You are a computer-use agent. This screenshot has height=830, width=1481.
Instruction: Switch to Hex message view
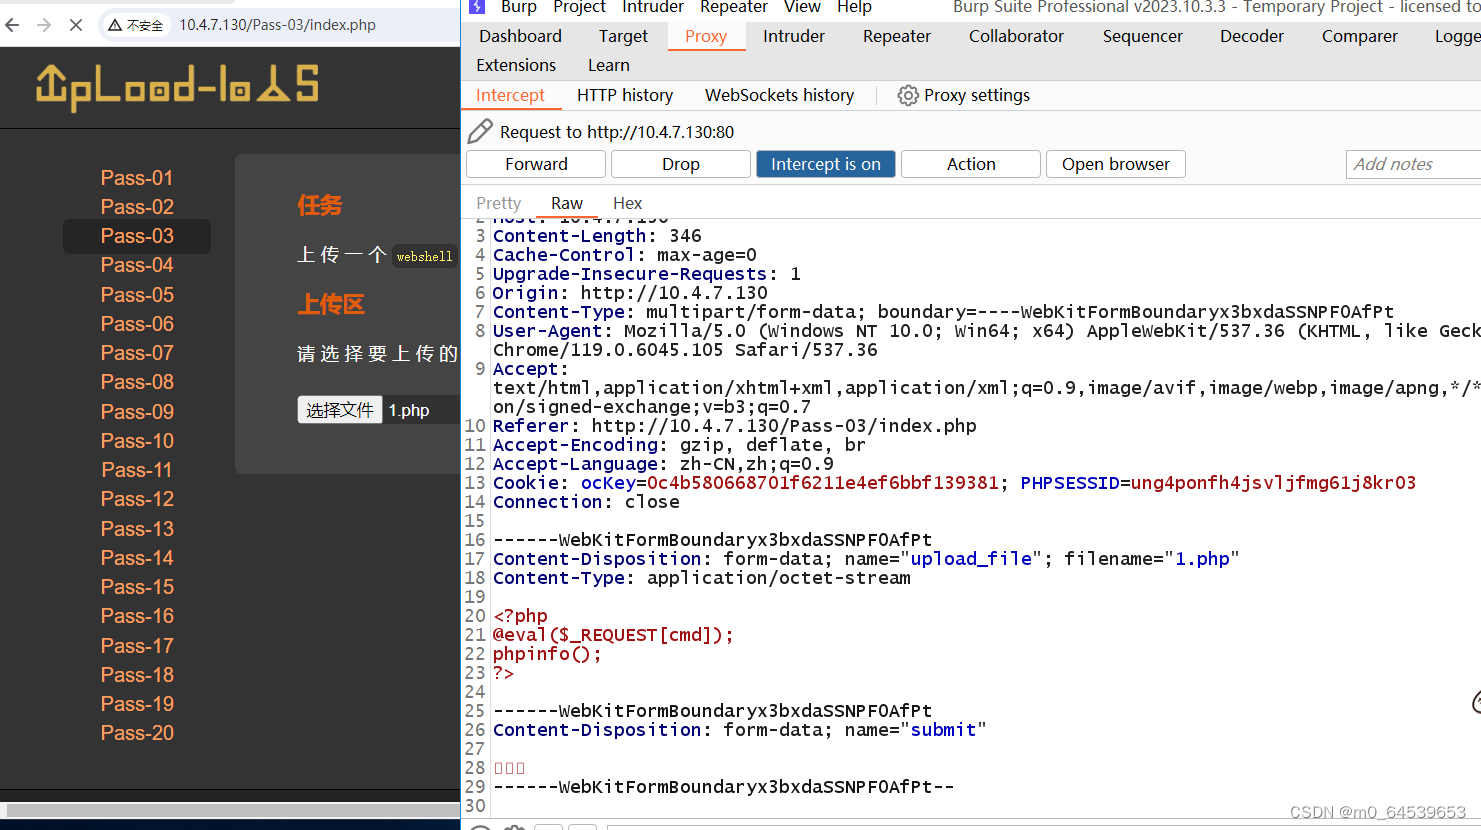point(628,203)
